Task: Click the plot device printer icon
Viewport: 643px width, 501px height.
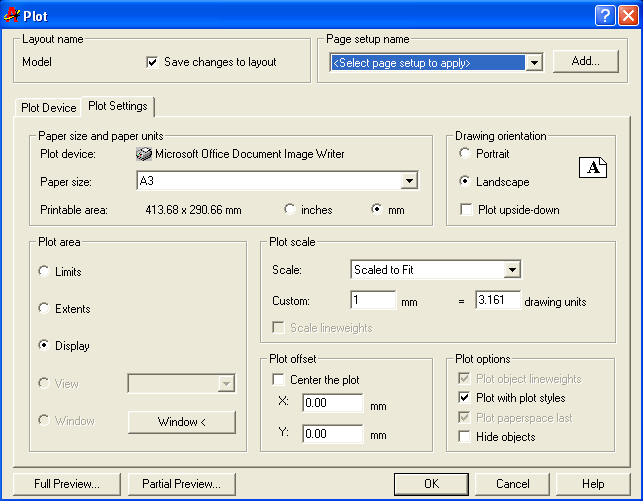Action: click(x=143, y=154)
